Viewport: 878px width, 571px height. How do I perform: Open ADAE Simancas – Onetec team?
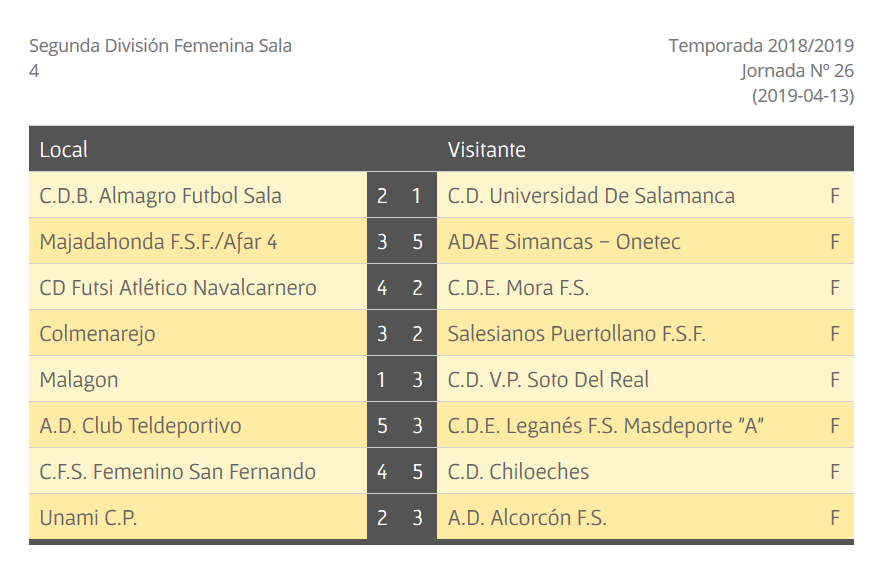pos(564,242)
